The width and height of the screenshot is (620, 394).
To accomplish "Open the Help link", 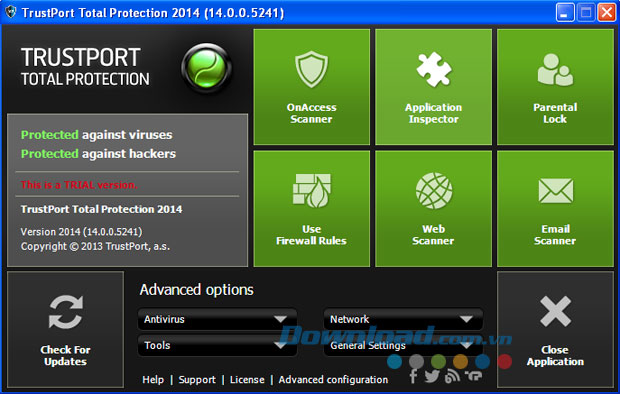I will 153,380.
